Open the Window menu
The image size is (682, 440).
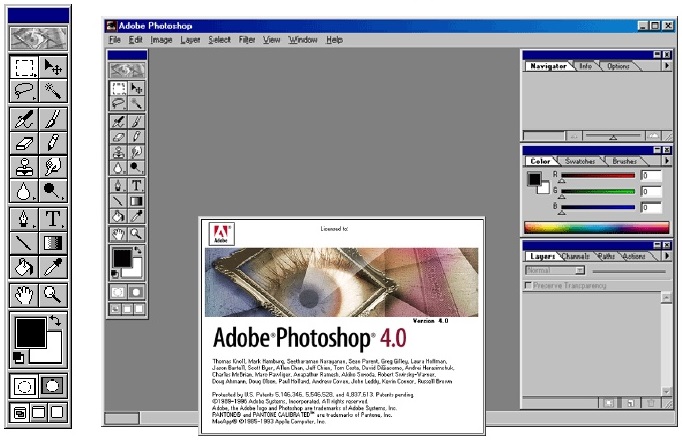303,40
